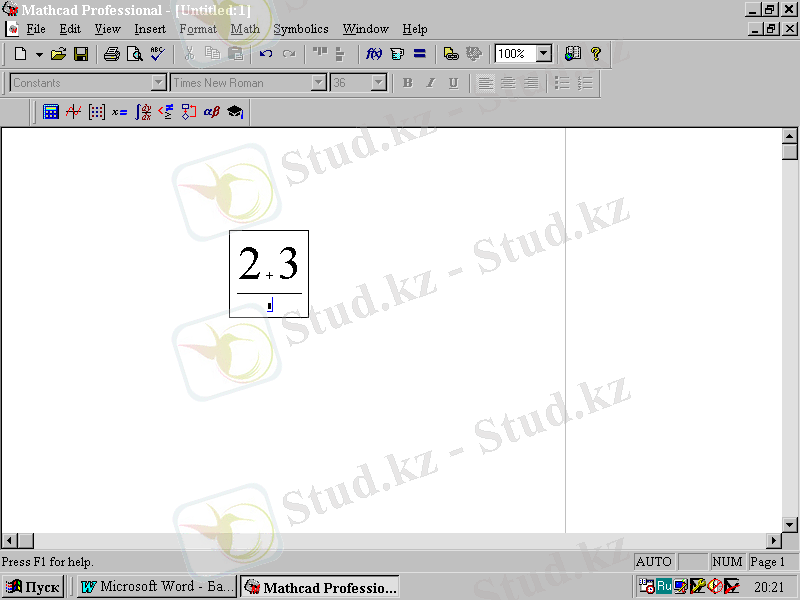Open the Programming palette
This screenshot has height=600, width=800.
(x=189, y=112)
